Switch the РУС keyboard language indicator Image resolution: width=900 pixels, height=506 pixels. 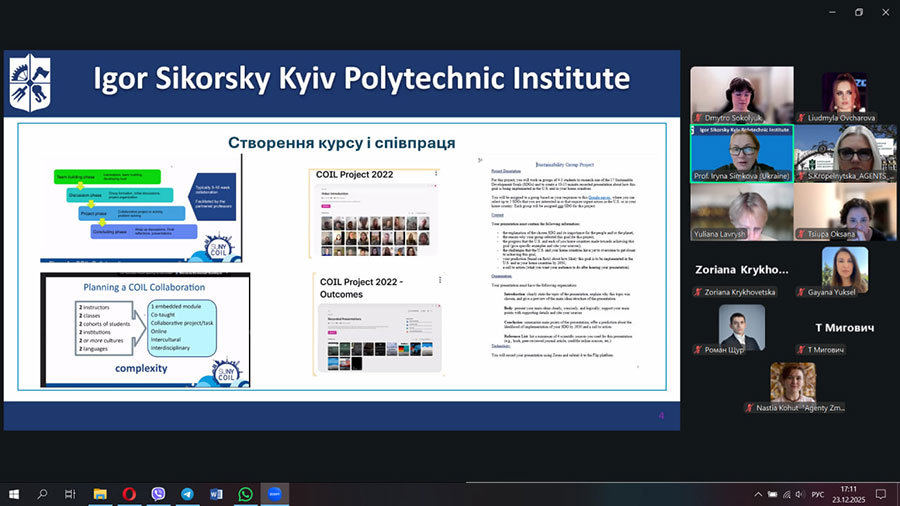[817, 494]
